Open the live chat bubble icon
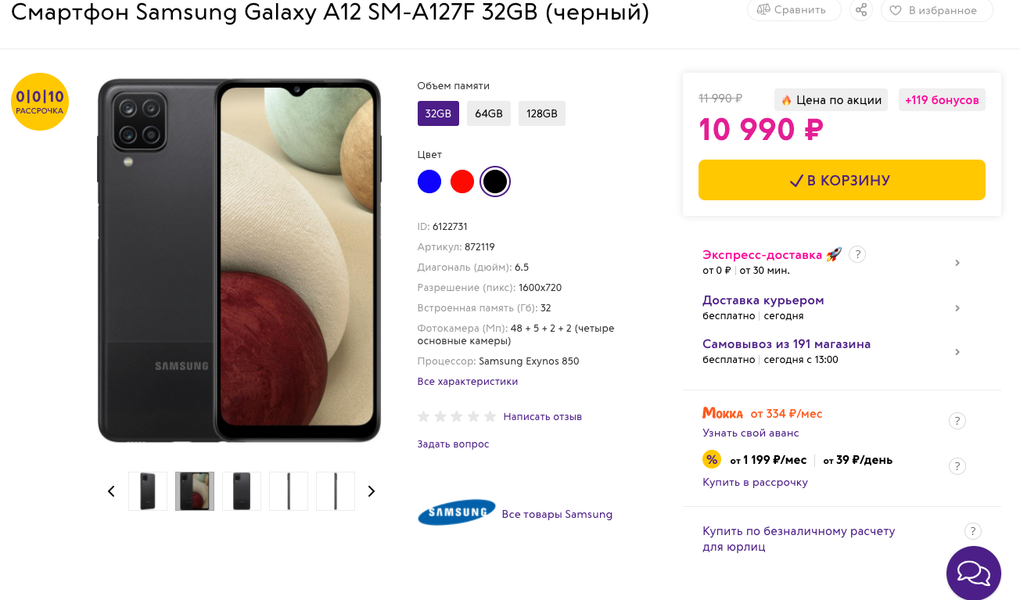Image resolution: width=1020 pixels, height=600 pixels. pyautogui.click(x=973, y=573)
